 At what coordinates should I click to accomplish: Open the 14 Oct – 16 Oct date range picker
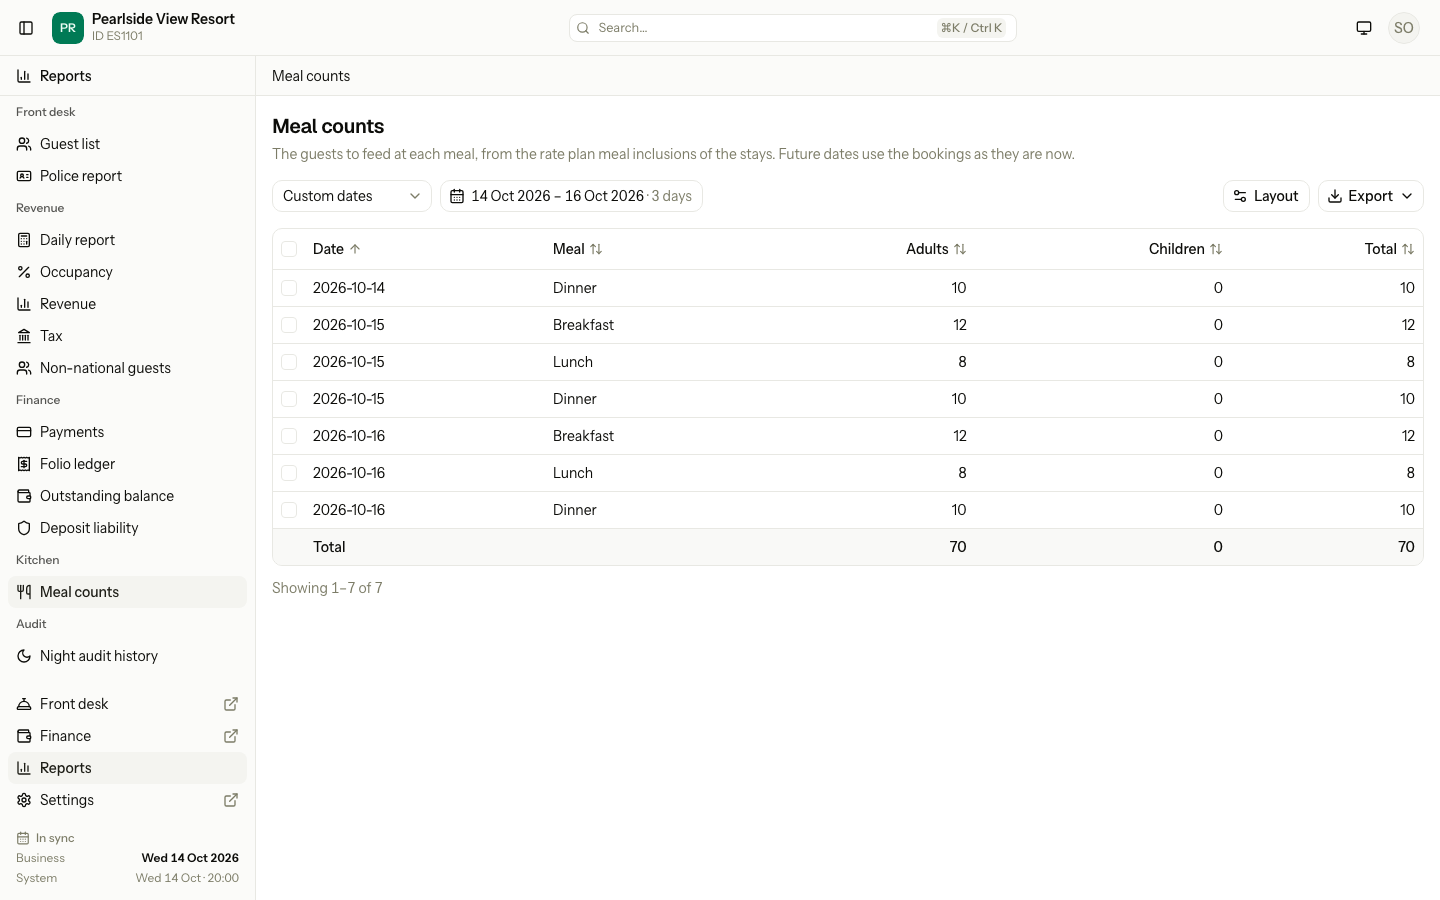[571, 196]
